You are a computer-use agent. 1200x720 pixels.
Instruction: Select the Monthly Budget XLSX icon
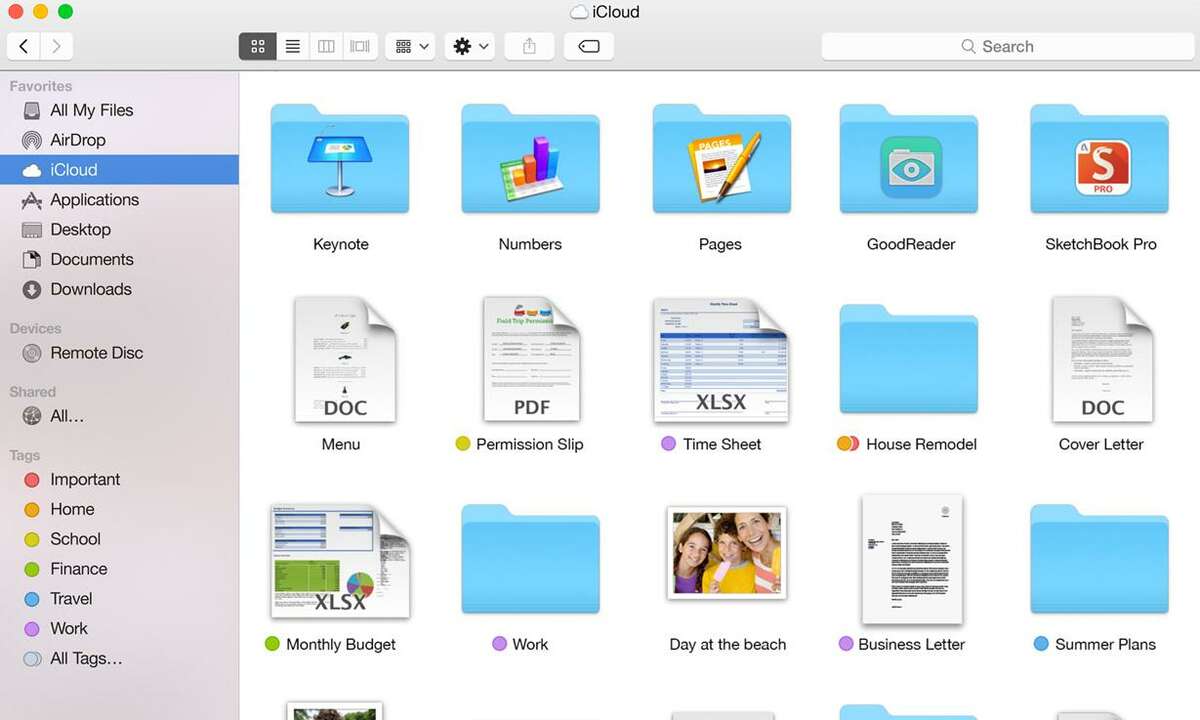340,562
